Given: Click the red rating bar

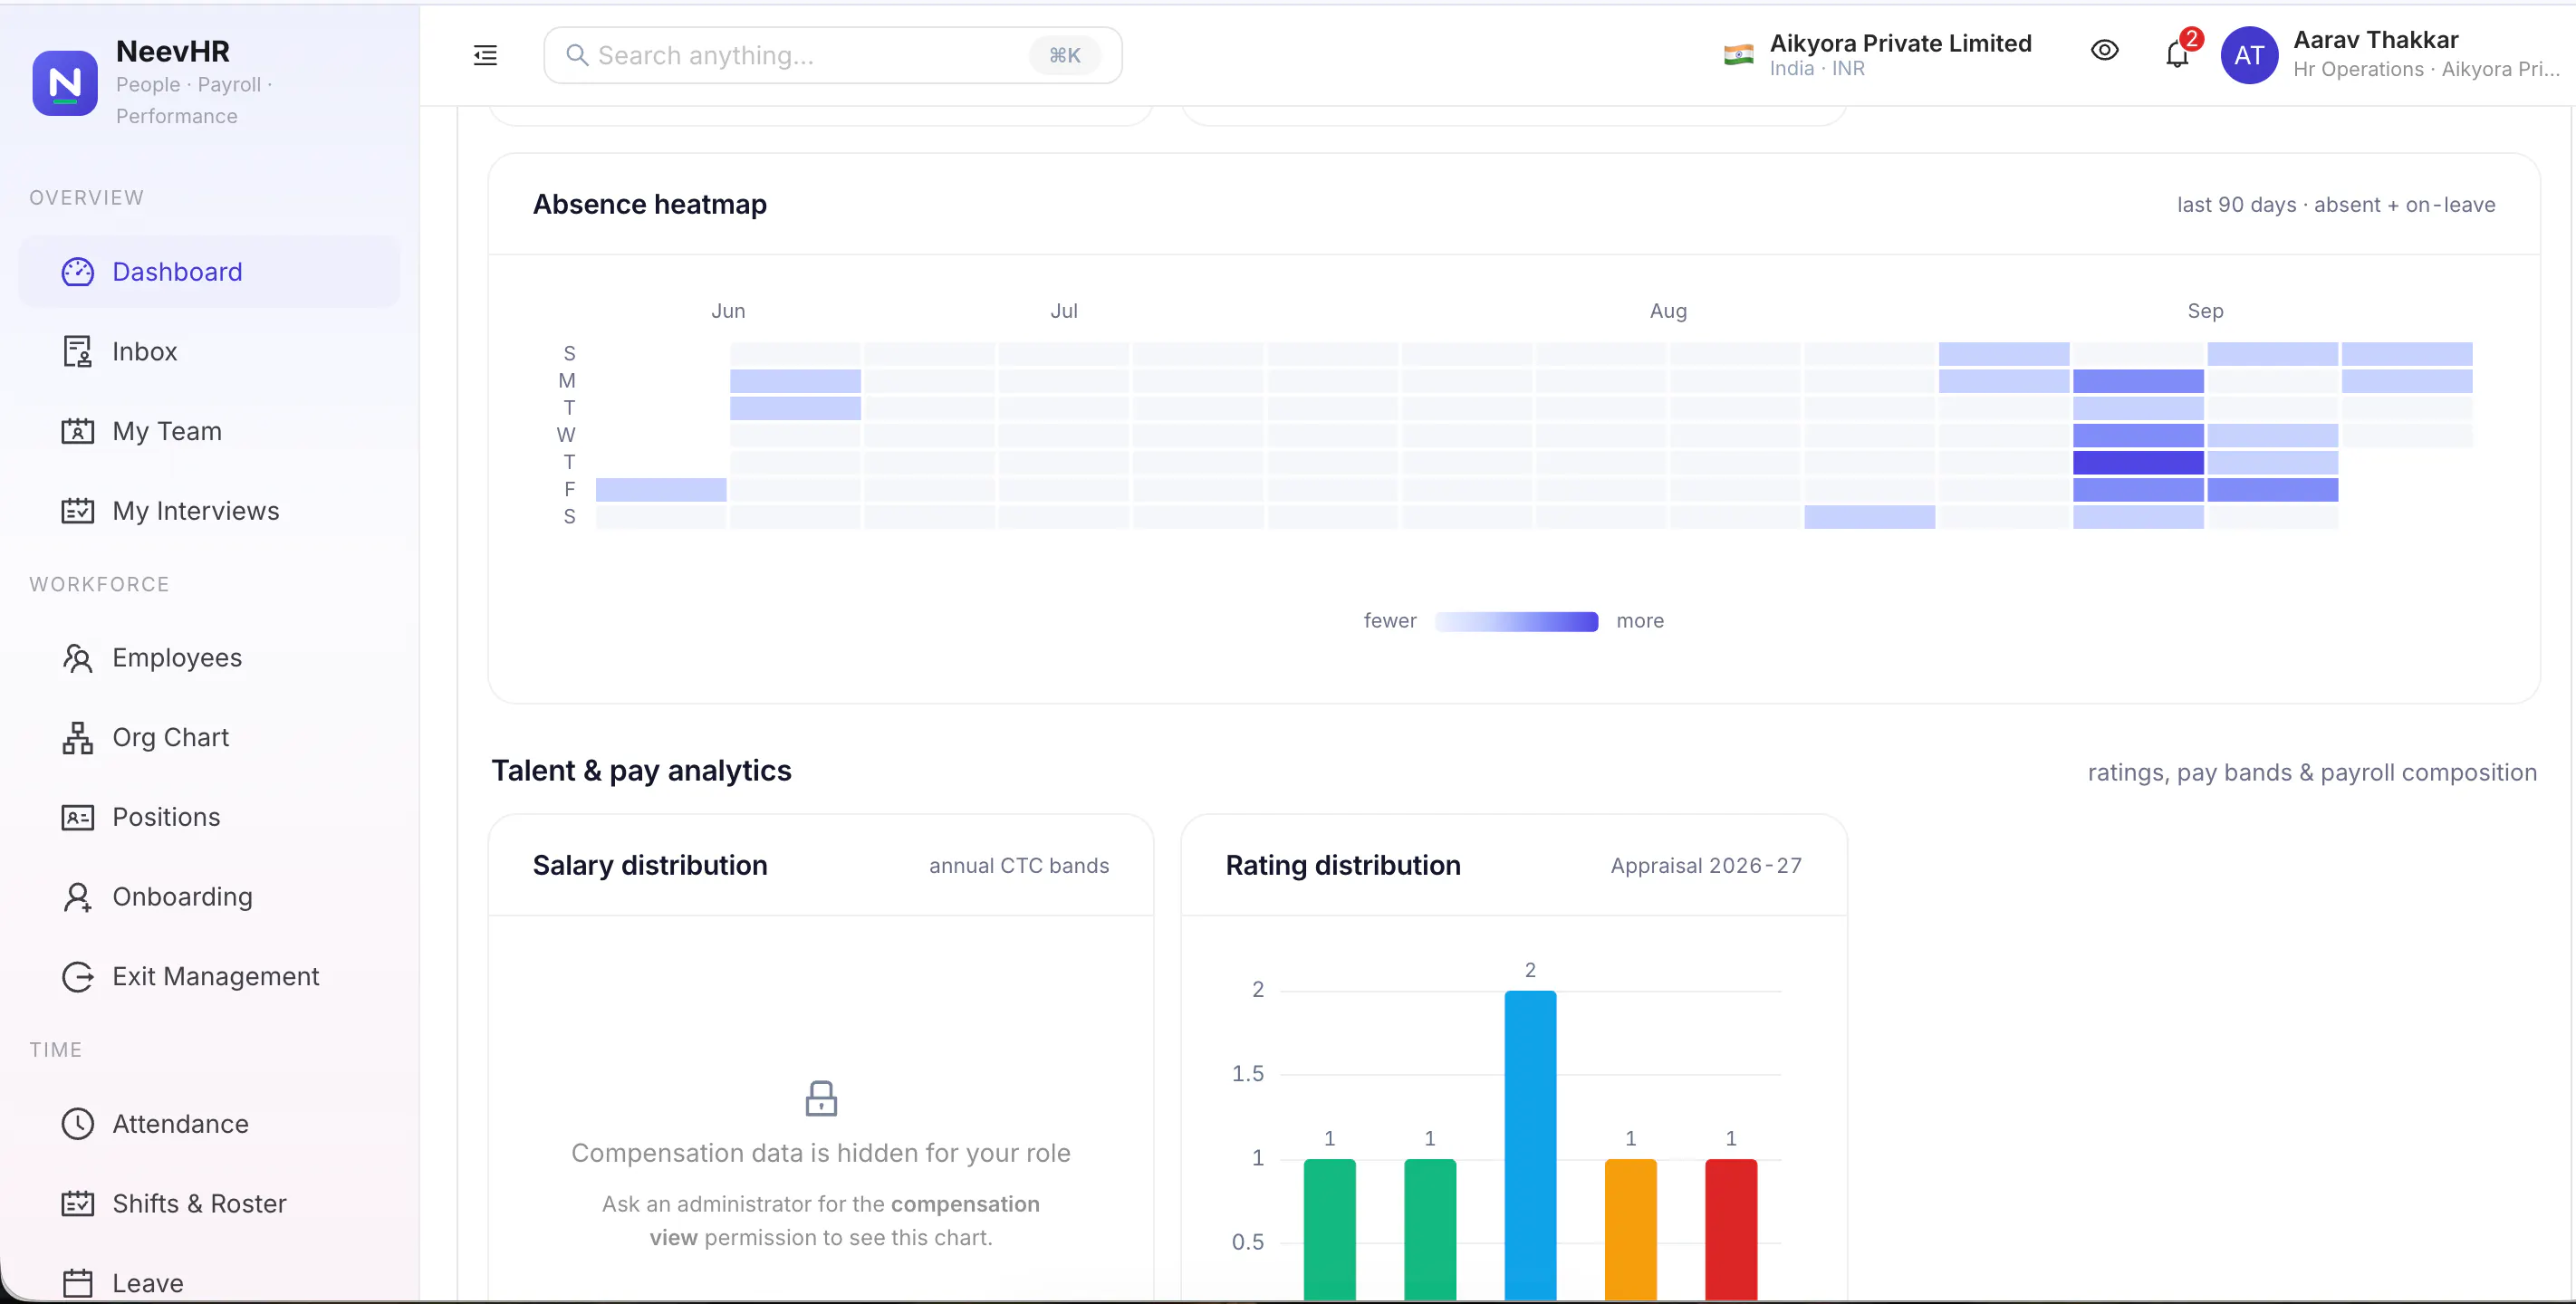Looking at the screenshot, I should coord(1731,1229).
